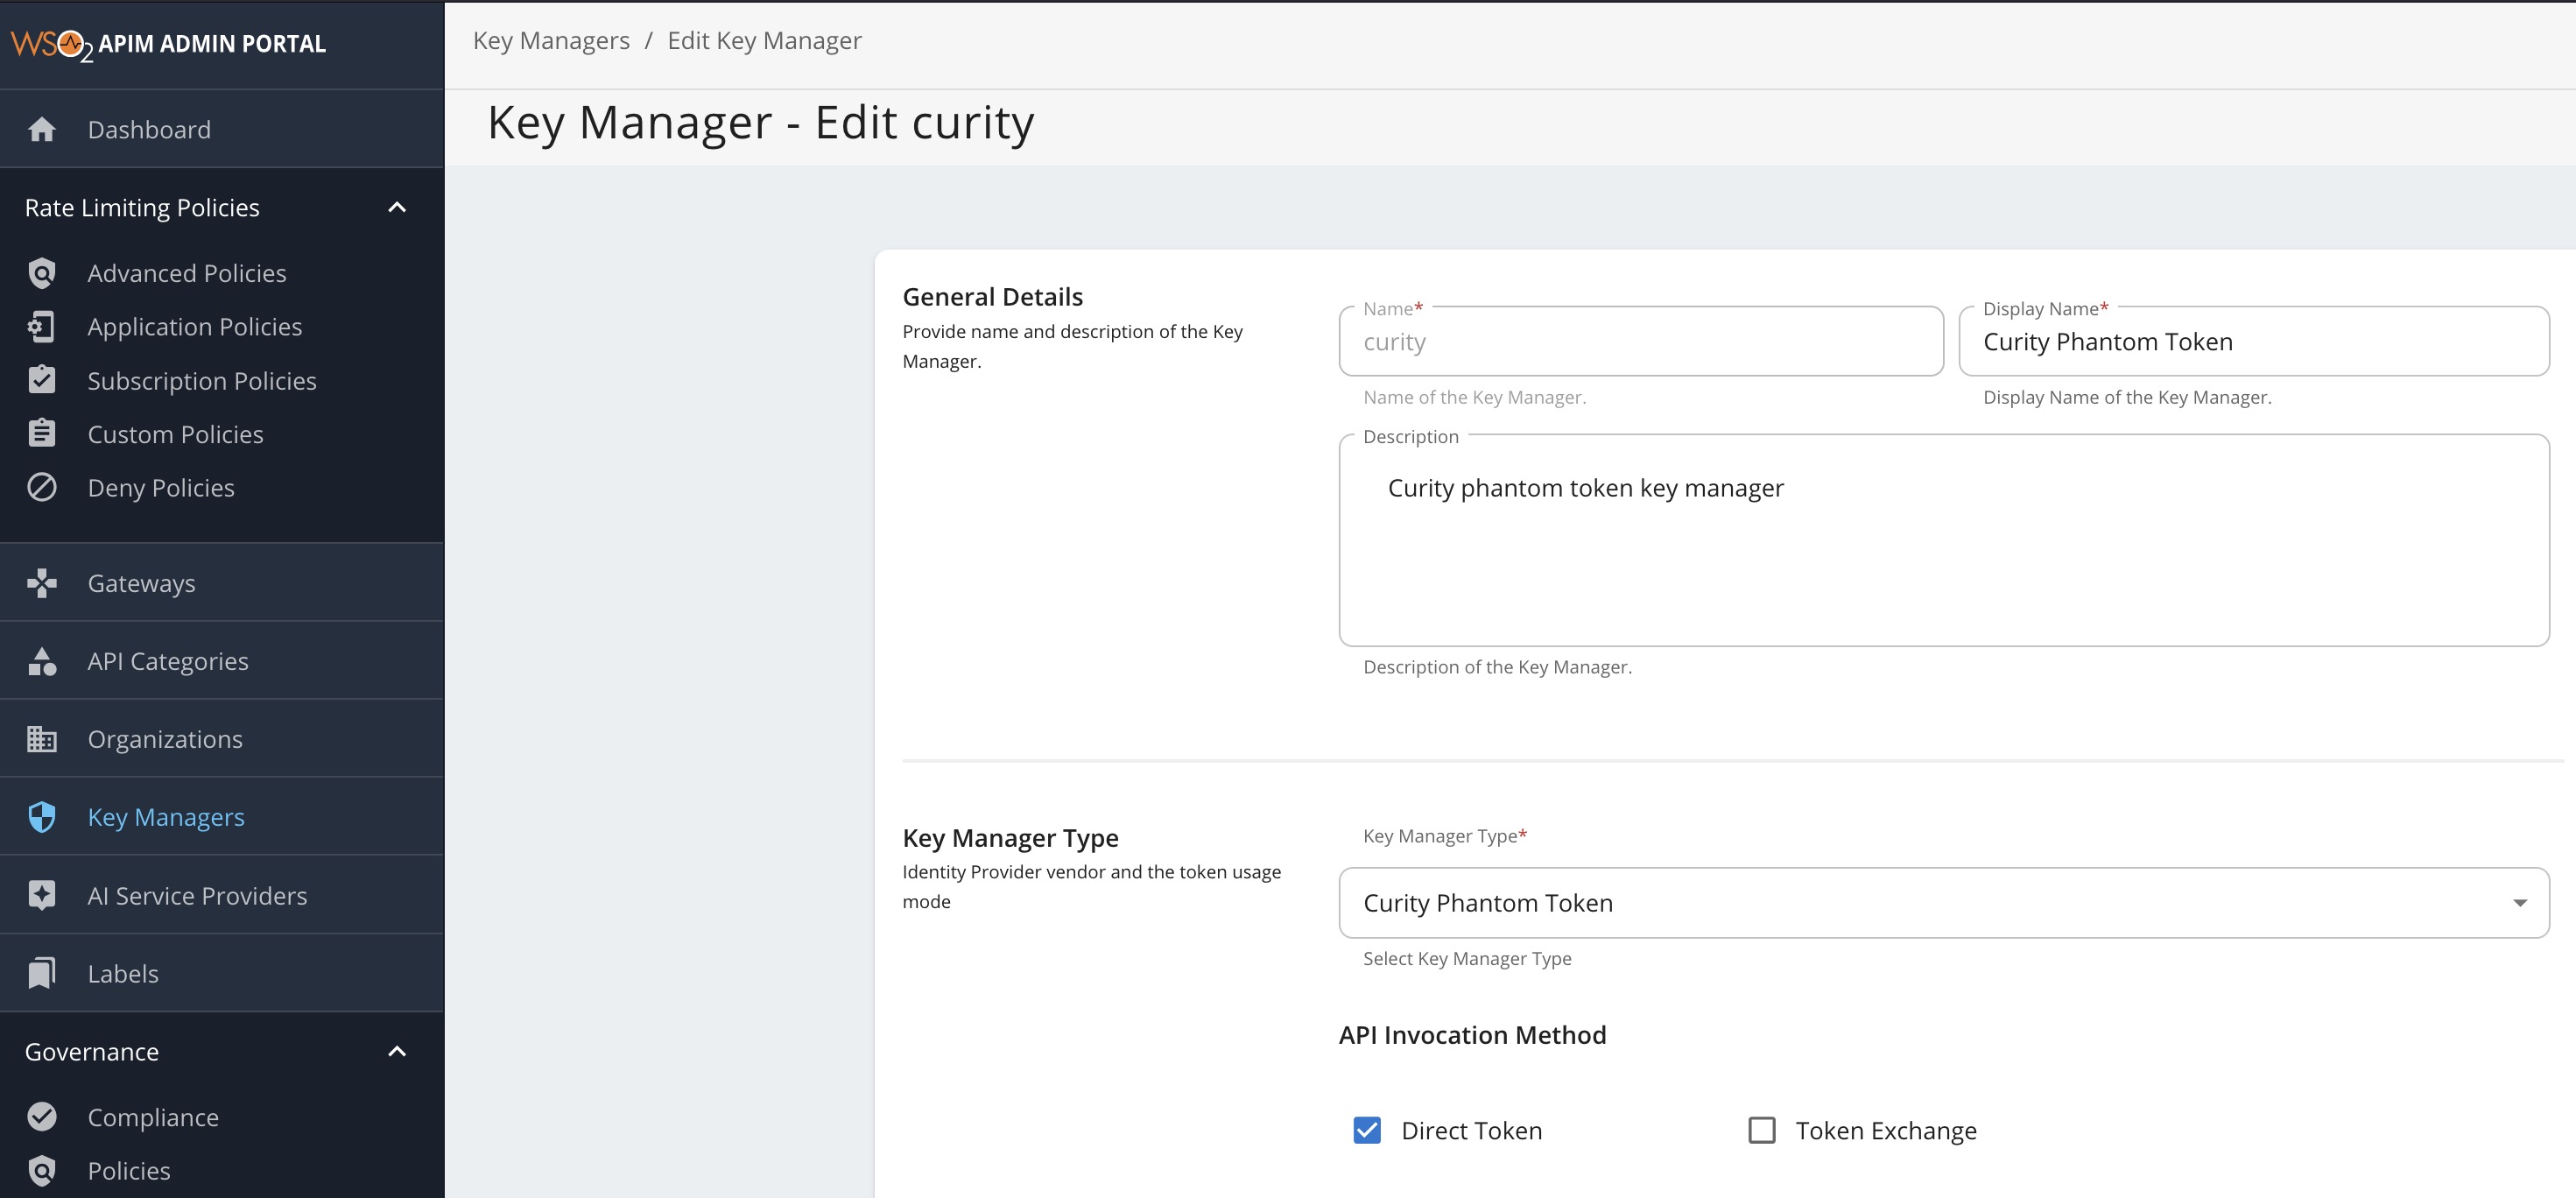Click the Key Managers shield icon
Viewport: 2576px width, 1198px height.
42,817
